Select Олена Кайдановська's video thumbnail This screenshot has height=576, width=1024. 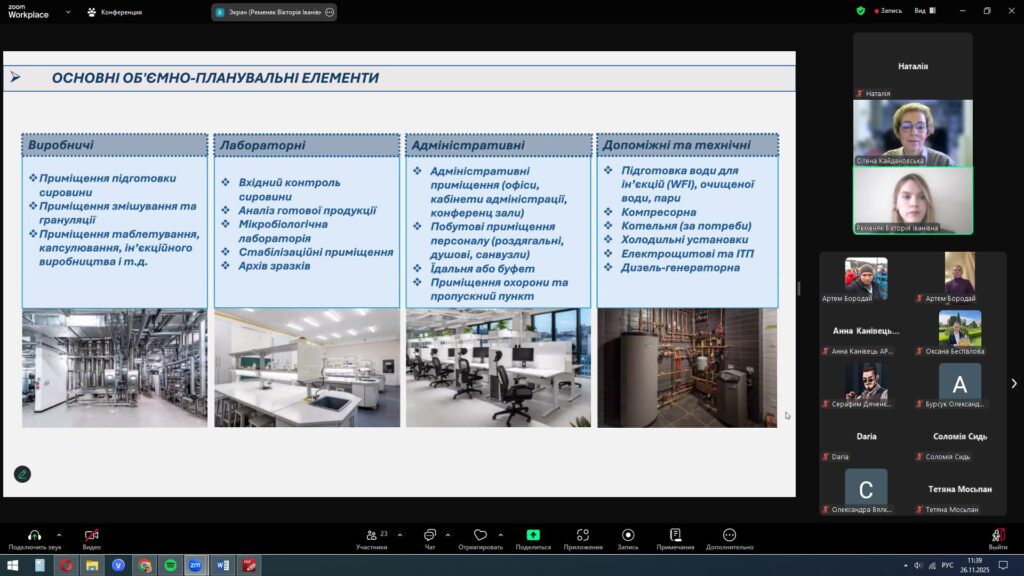(912, 132)
